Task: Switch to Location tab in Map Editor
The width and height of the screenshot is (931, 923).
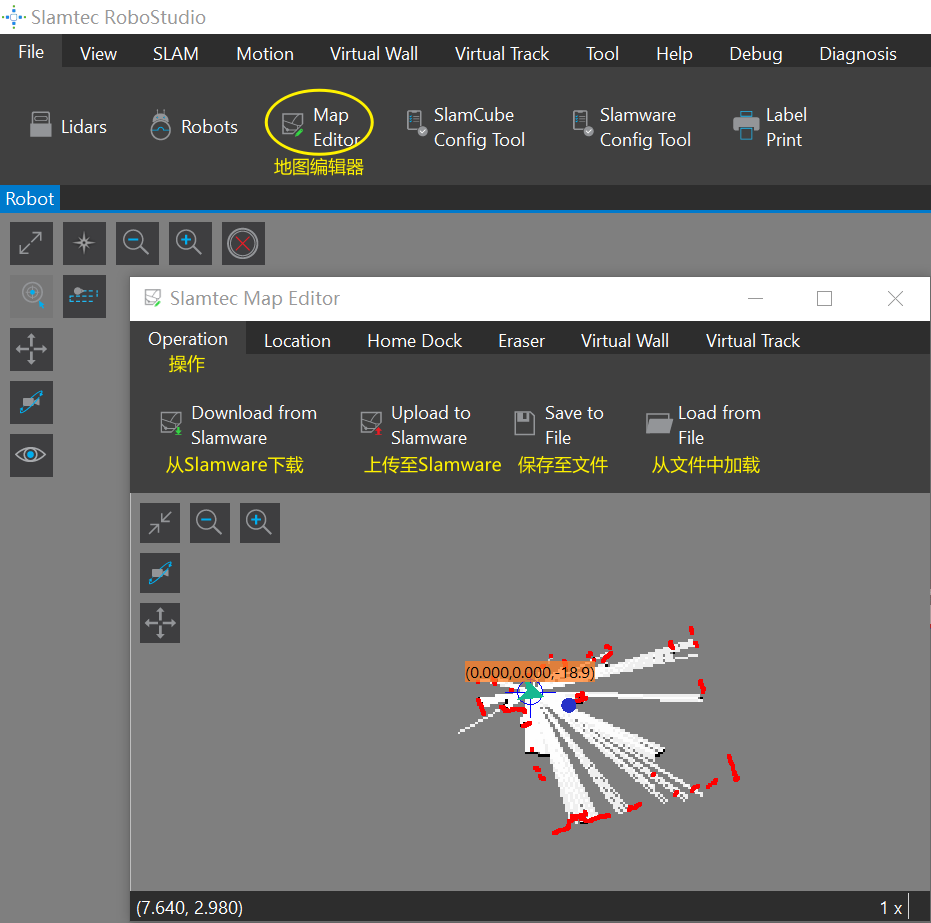Action: pos(297,341)
